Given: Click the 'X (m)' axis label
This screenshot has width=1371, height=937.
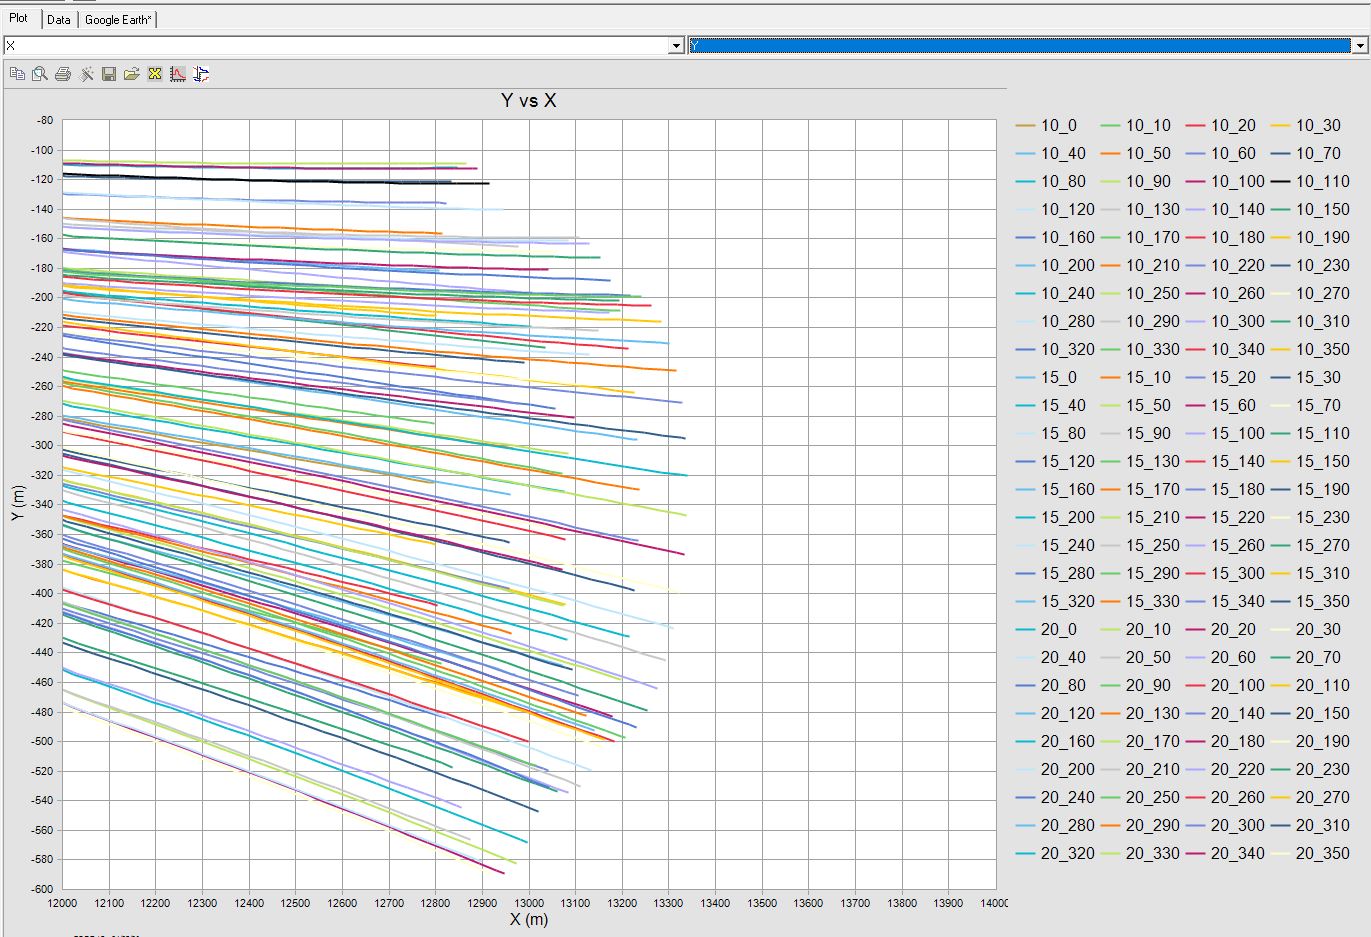Looking at the screenshot, I should pyautogui.click(x=528, y=920).
